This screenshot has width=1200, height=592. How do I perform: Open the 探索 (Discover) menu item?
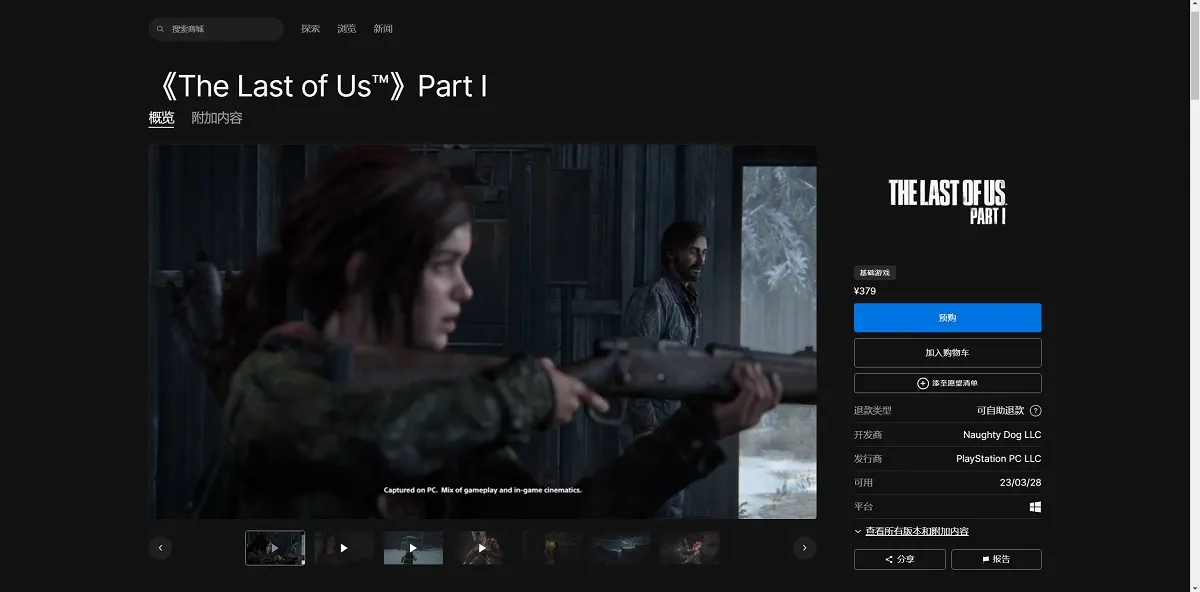pos(311,29)
